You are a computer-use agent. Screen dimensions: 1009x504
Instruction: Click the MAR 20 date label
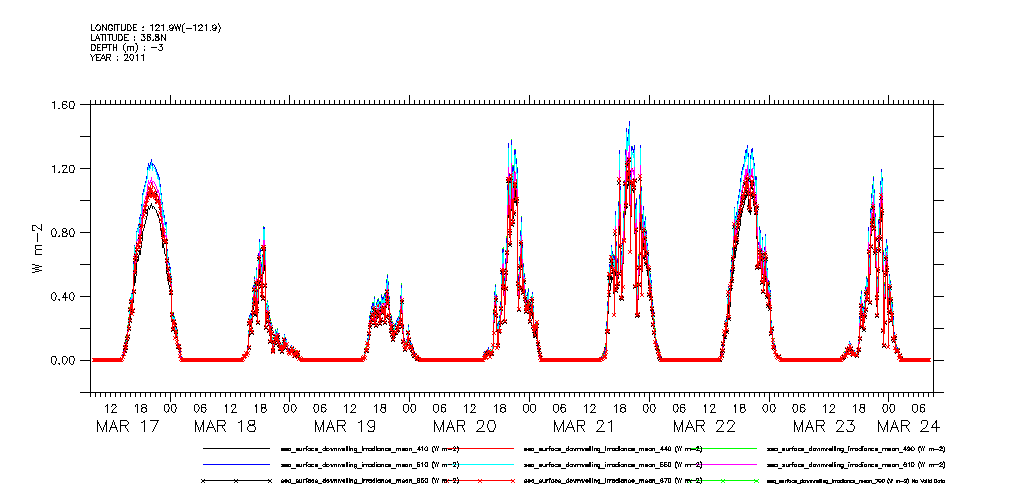[464, 426]
